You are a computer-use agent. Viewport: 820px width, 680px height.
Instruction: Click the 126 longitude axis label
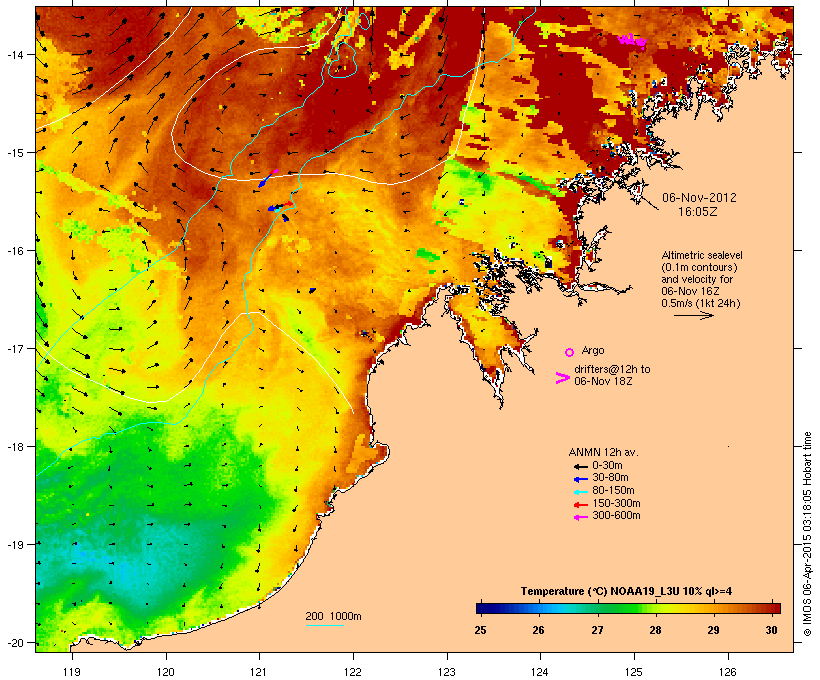[x=728, y=672]
